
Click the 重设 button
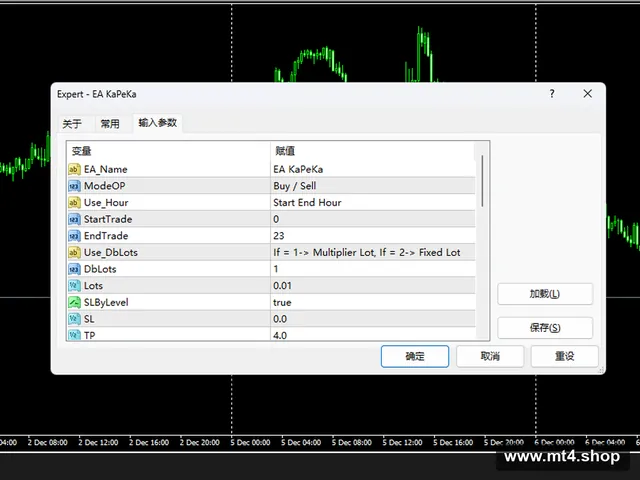(564, 356)
